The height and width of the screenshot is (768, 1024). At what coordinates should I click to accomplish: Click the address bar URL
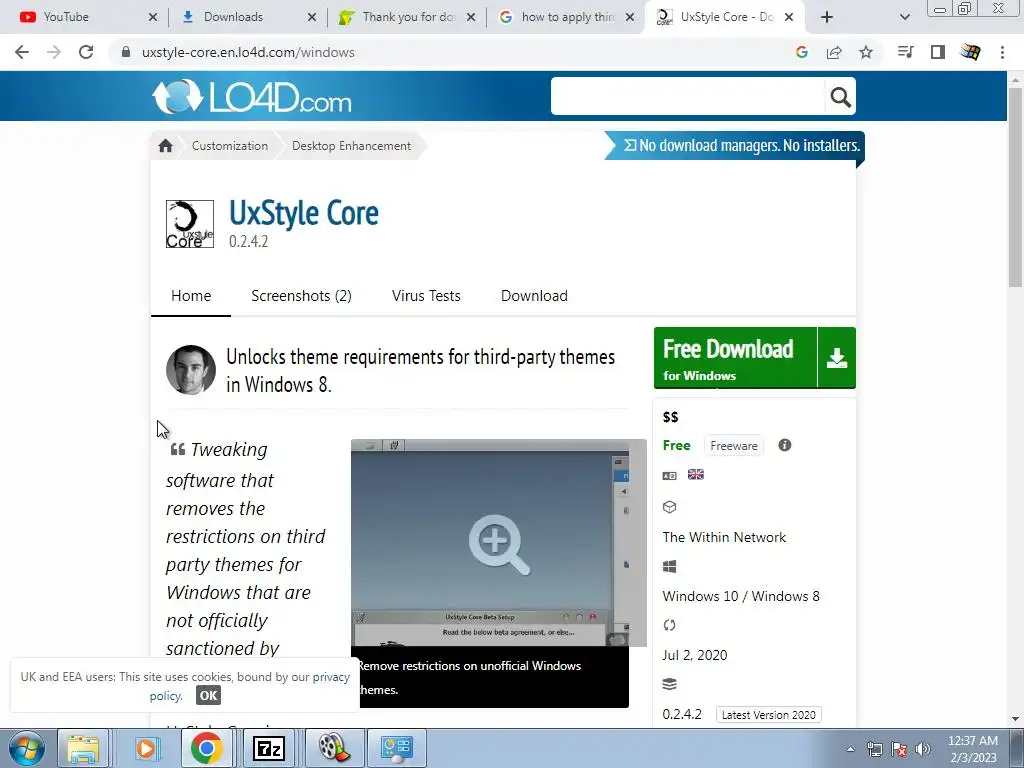pyautogui.click(x=248, y=52)
